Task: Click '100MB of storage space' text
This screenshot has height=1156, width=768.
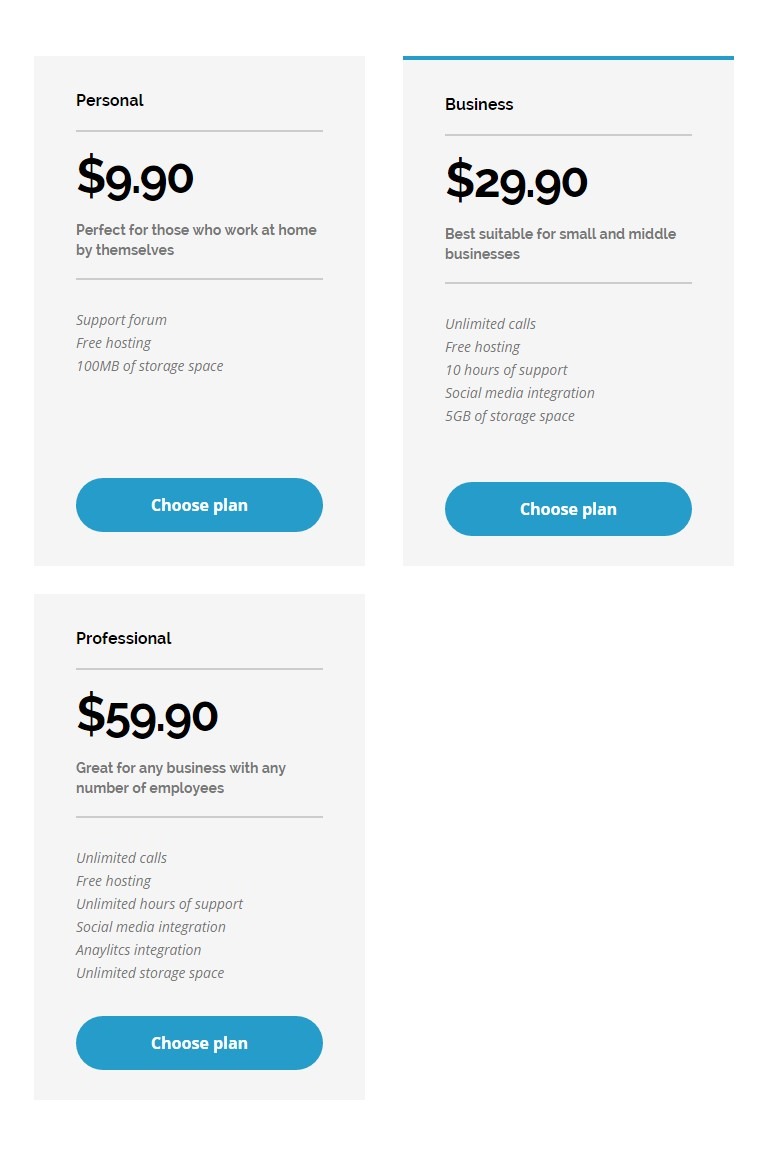Action: click(x=150, y=366)
